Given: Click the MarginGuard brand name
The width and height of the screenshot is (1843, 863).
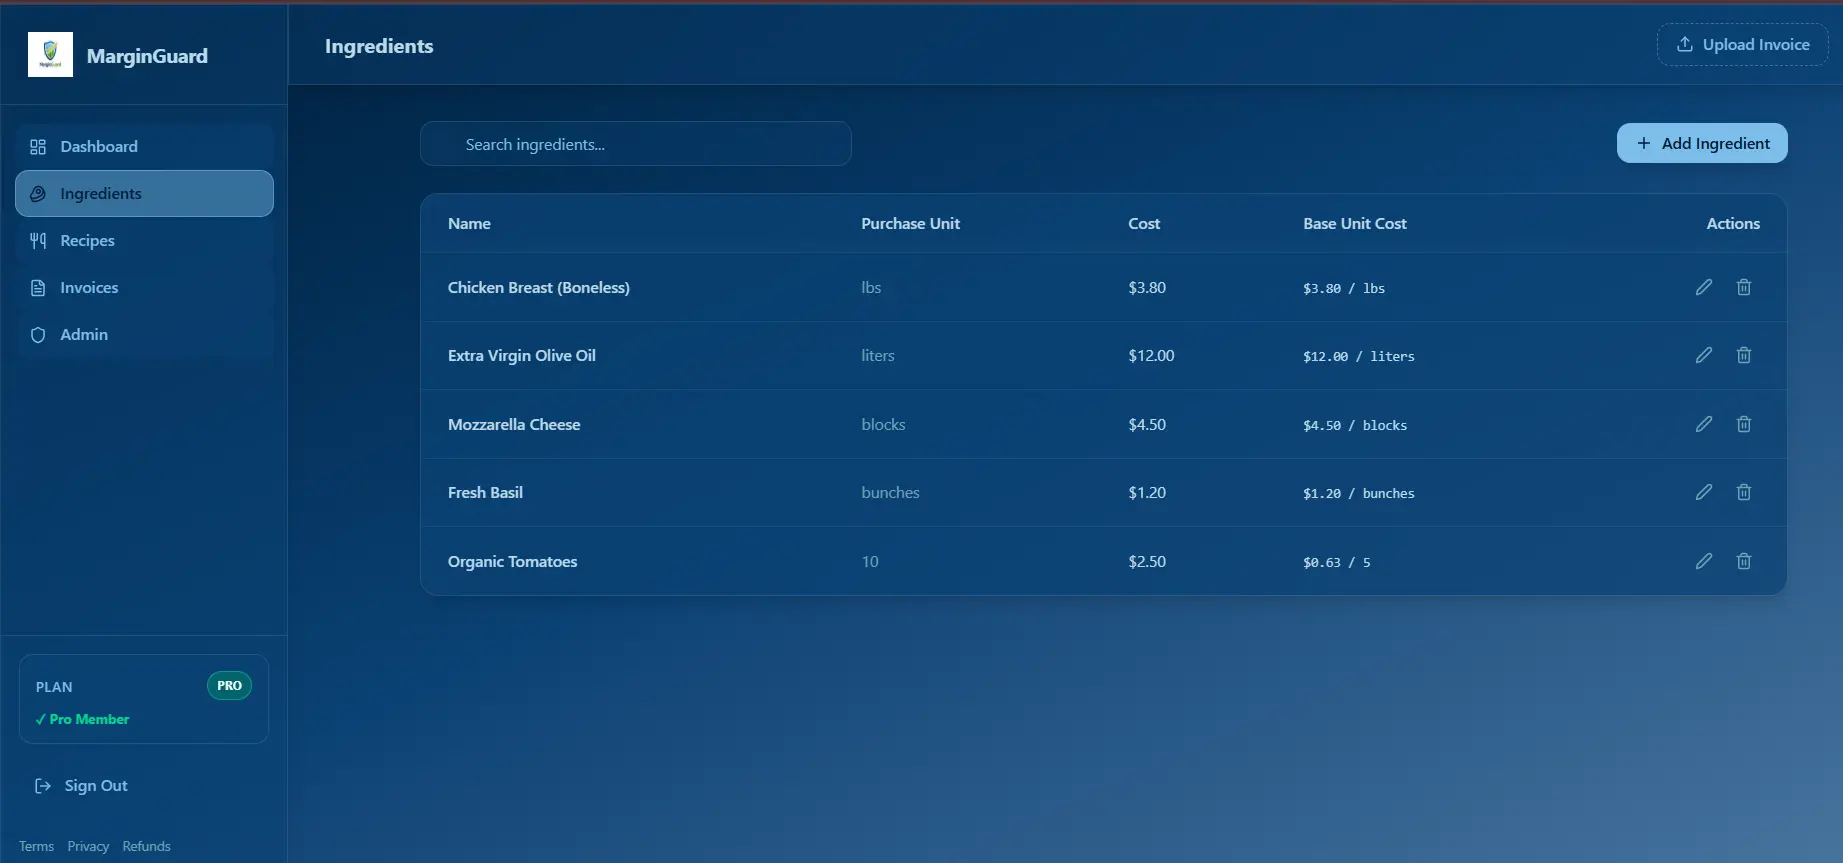Looking at the screenshot, I should tap(147, 56).
